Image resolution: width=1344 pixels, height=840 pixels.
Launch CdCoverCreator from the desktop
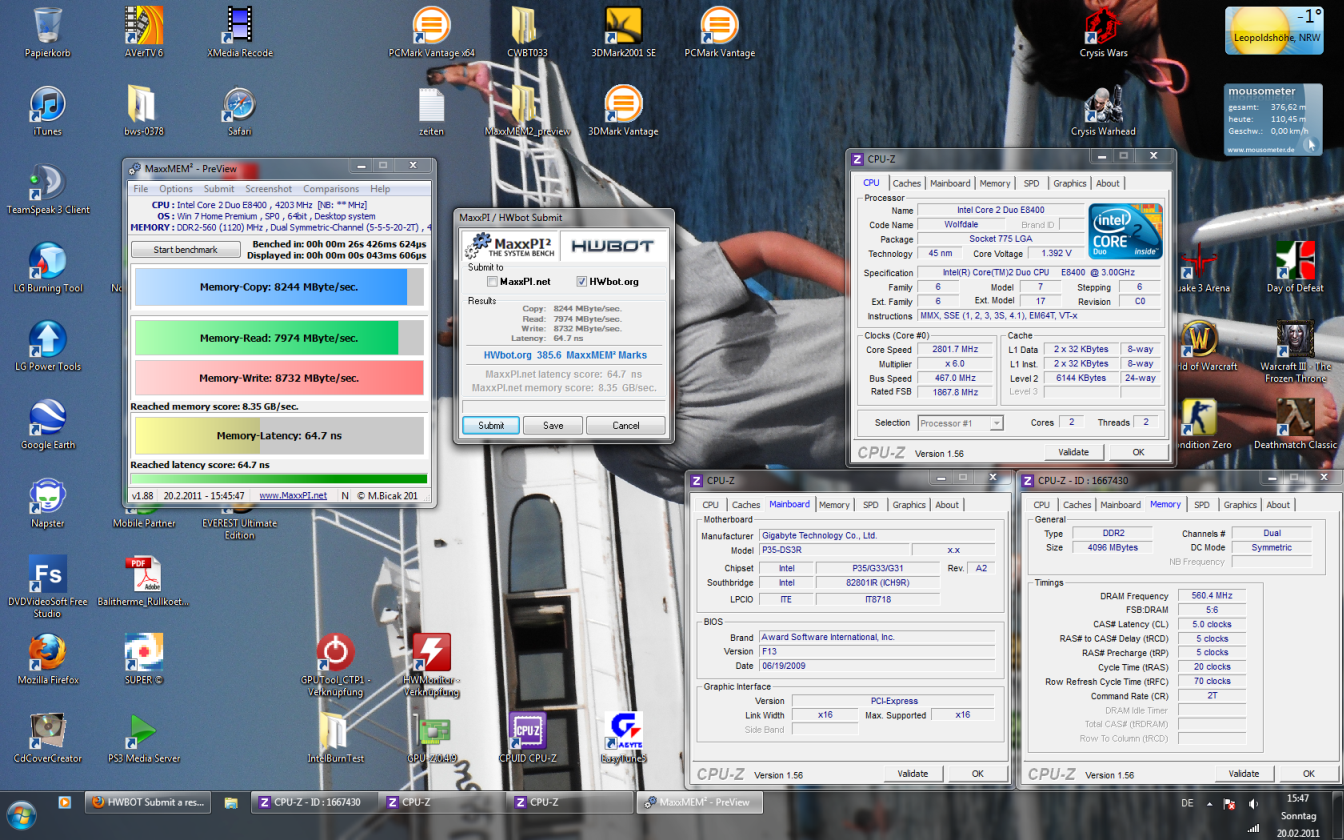click(47, 738)
